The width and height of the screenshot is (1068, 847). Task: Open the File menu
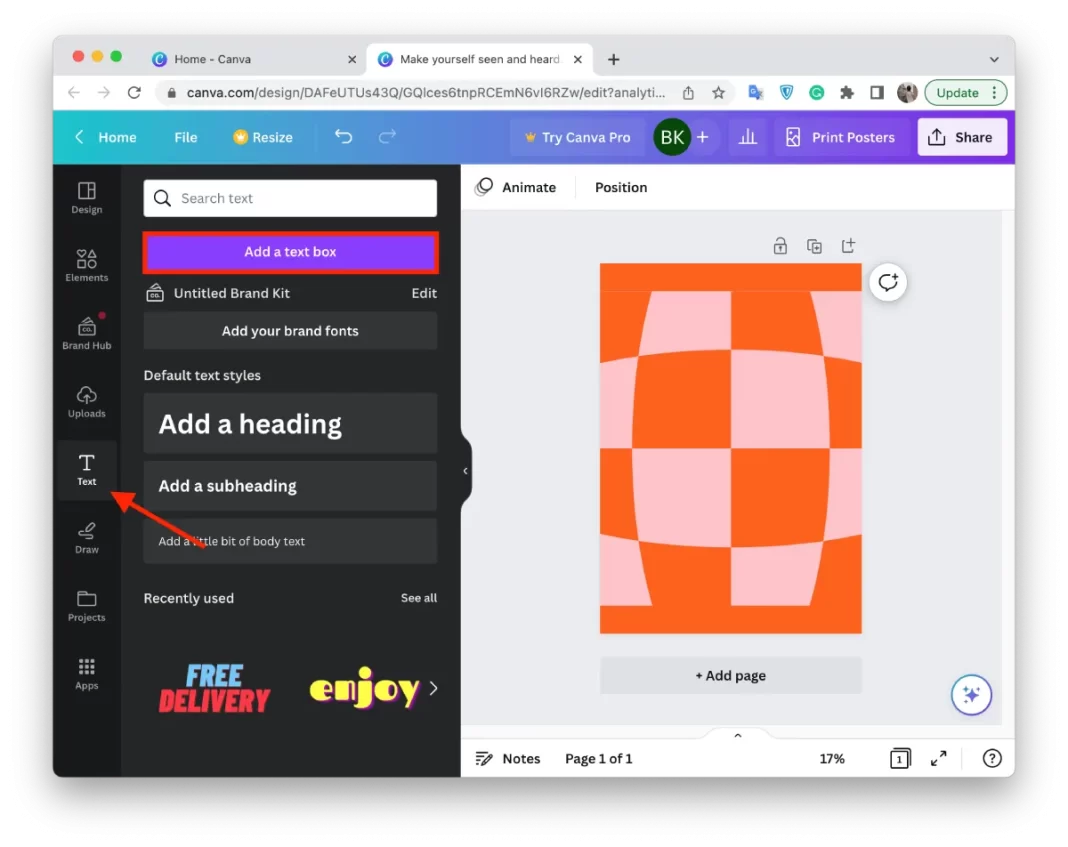coord(186,137)
